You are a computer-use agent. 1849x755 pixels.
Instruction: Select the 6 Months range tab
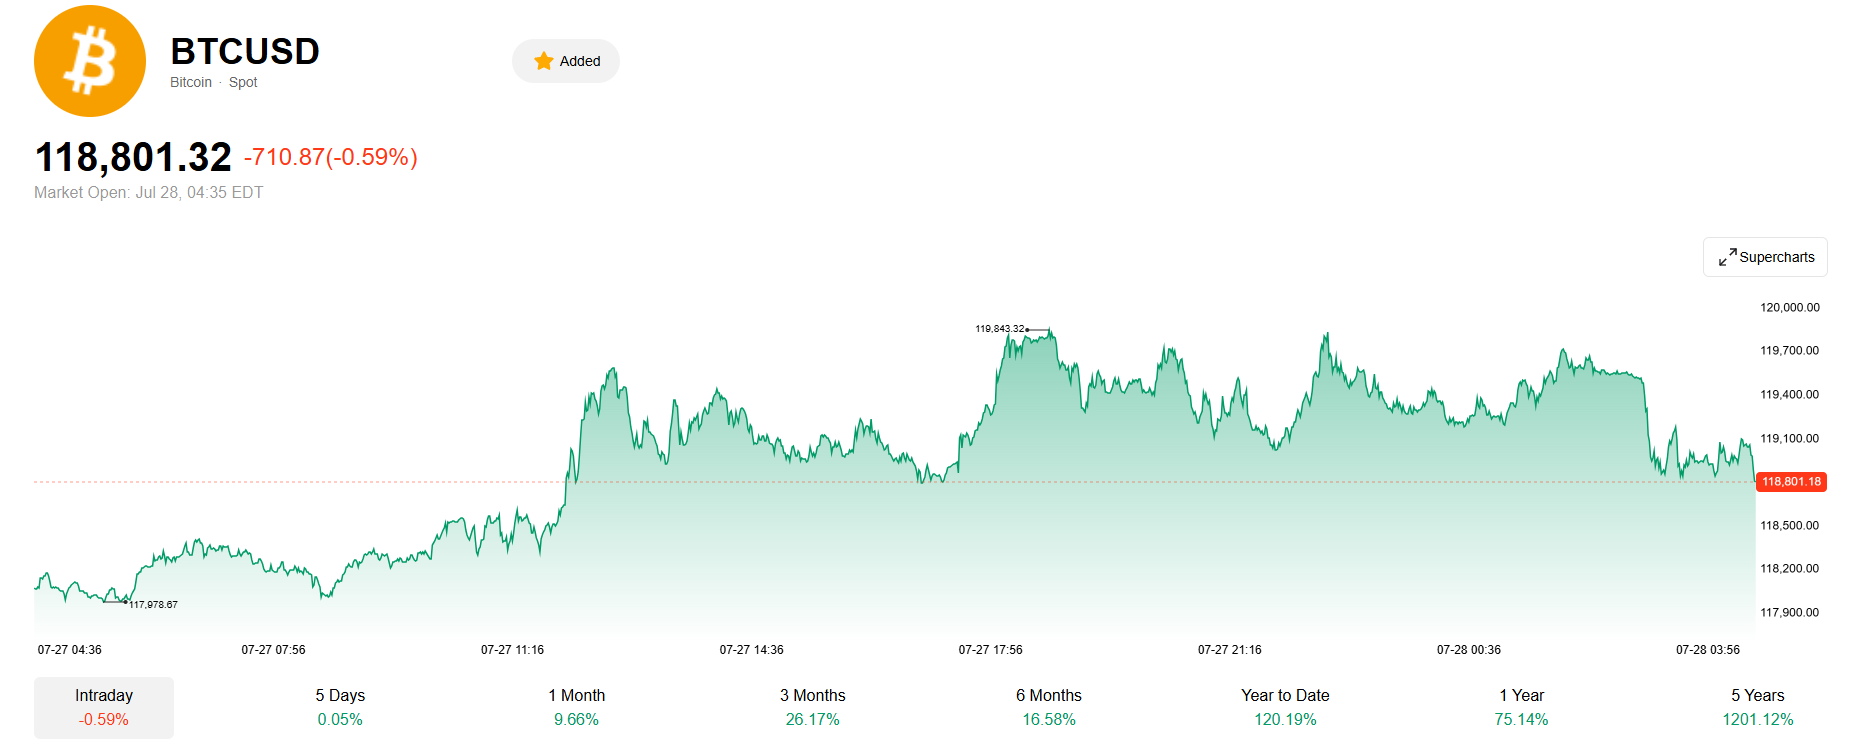pos(1049,707)
